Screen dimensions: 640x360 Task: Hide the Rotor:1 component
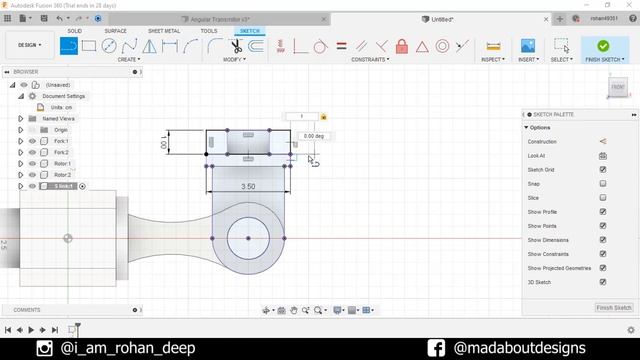pos(32,164)
